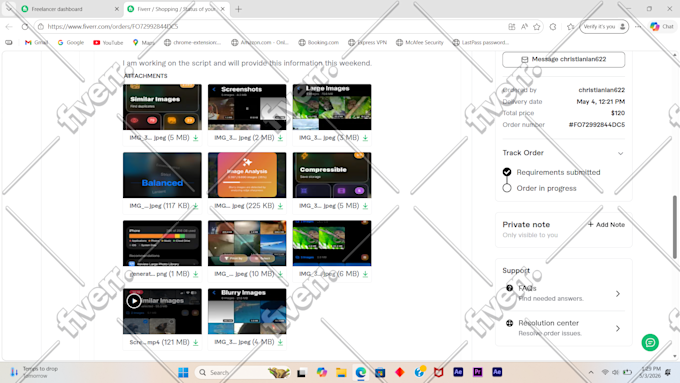This screenshot has height=383, width=680.
Task: Refresh the Fiverr order page
Action: 25,26
